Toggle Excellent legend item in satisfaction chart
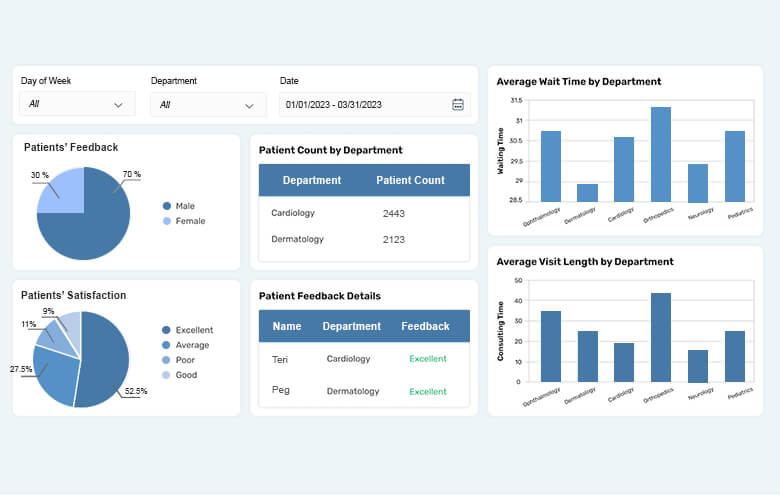780x496 pixels. point(192,330)
